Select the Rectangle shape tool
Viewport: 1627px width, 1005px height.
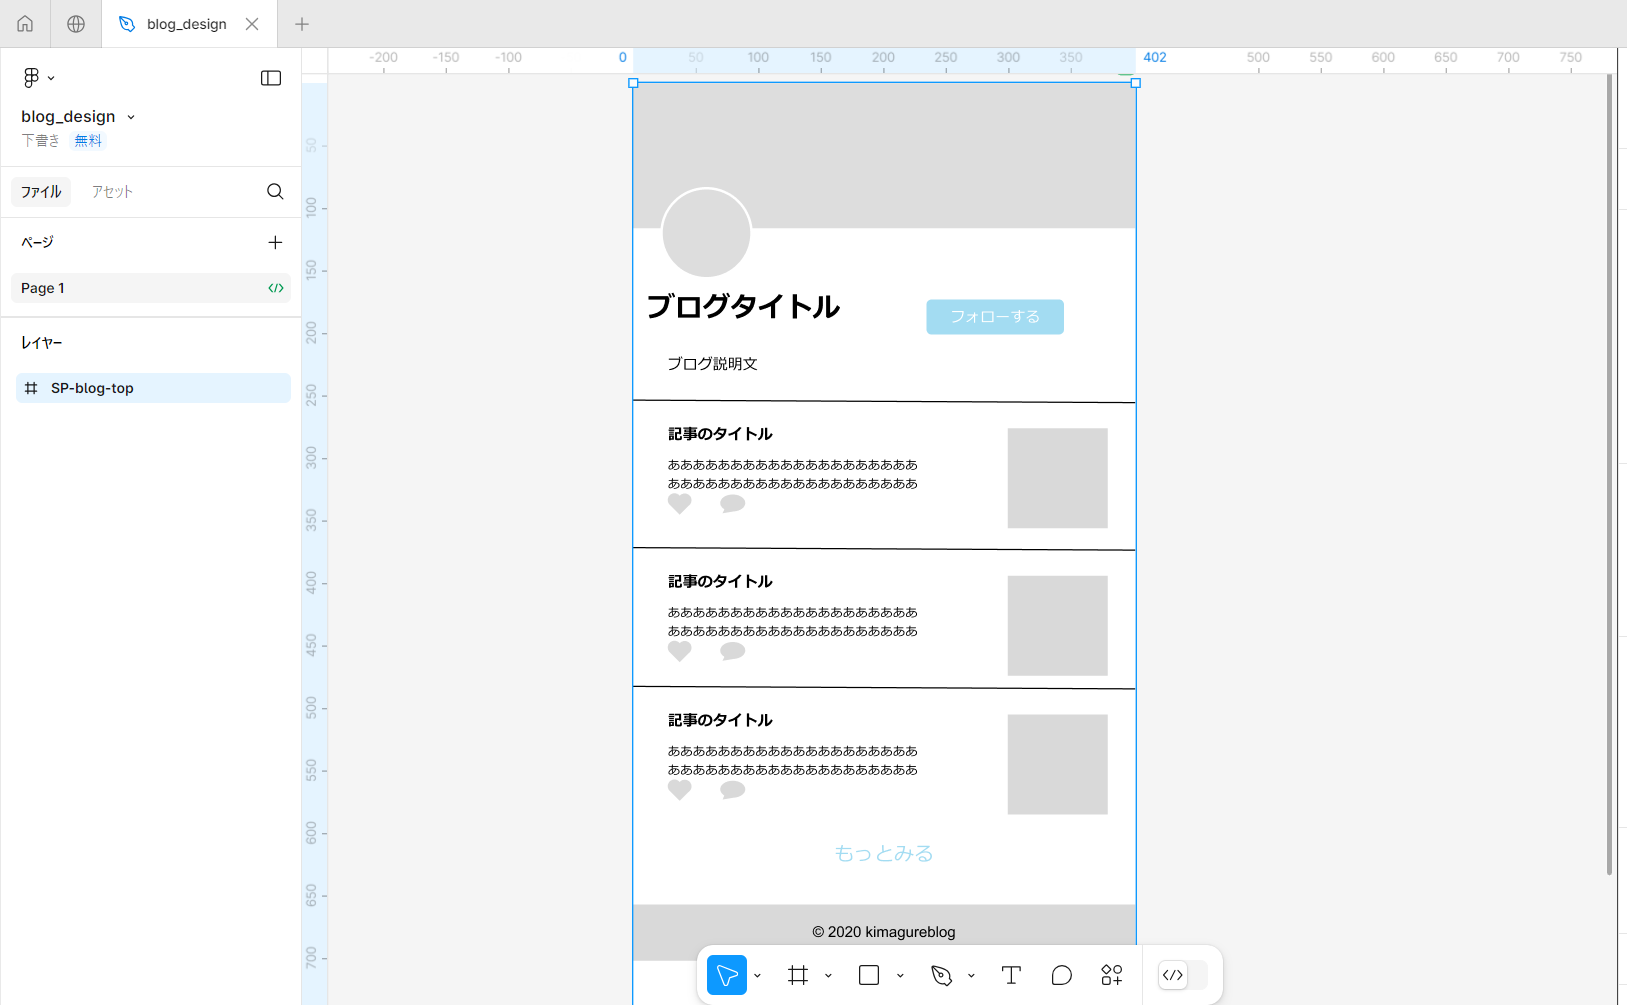coord(869,975)
